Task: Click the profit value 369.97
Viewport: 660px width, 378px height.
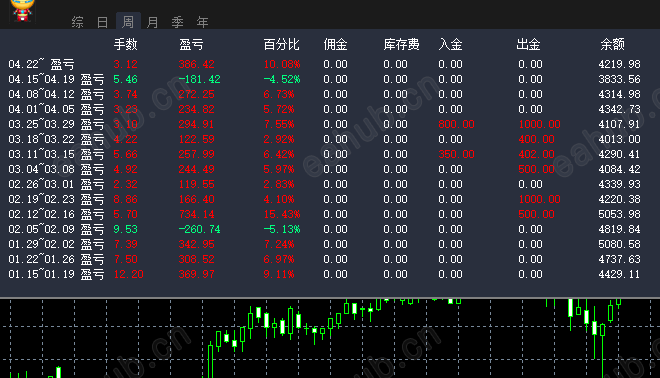Action: [197, 274]
